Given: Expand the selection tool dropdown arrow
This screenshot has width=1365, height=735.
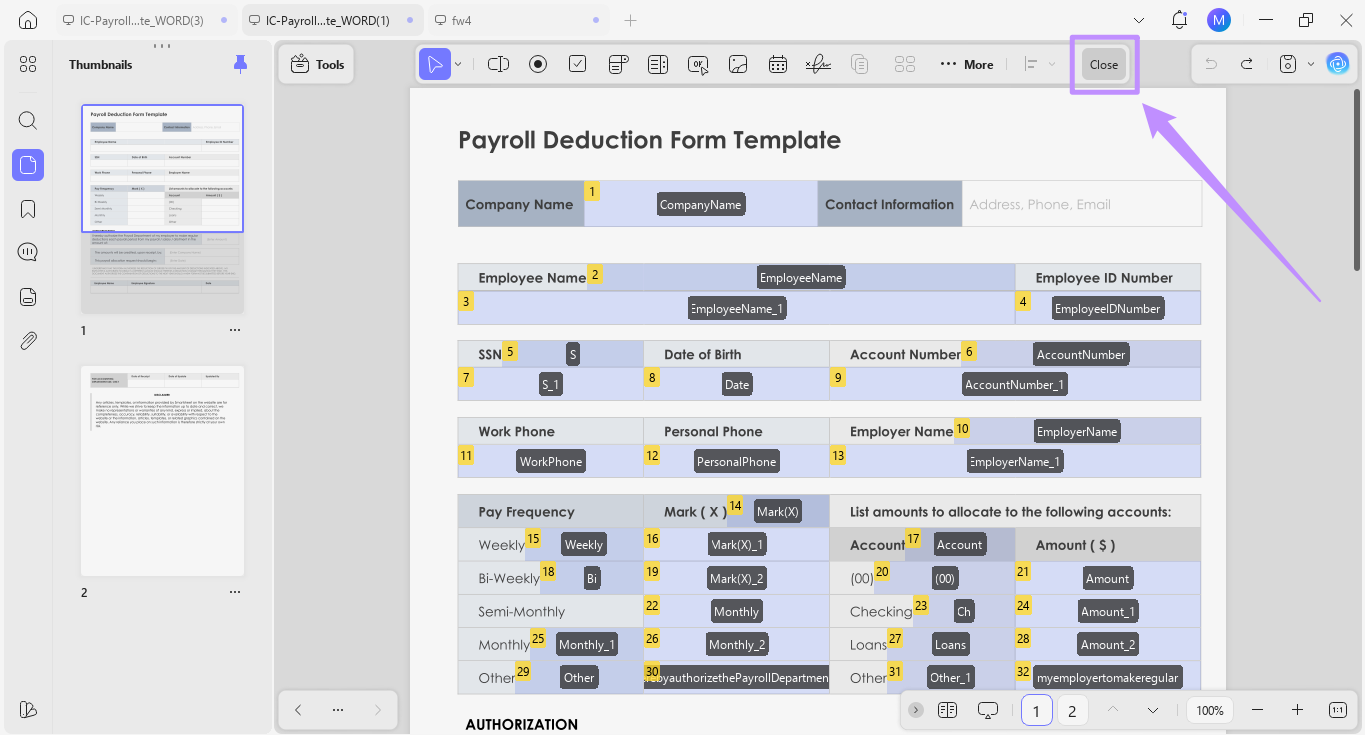Looking at the screenshot, I should [458, 64].
